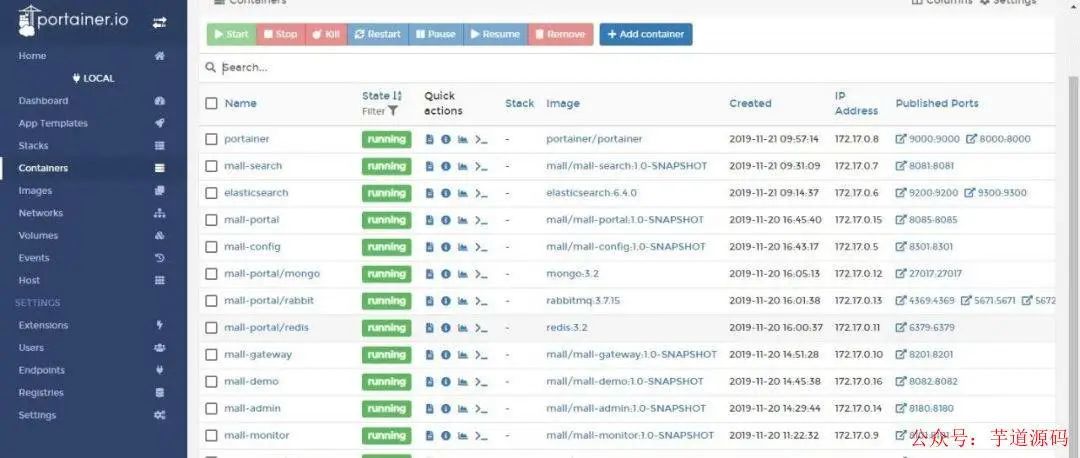Check the mall-config container checkbox
Image resolution: width=1080 pixels, height=458 pixels.
(x=211, y=247)
